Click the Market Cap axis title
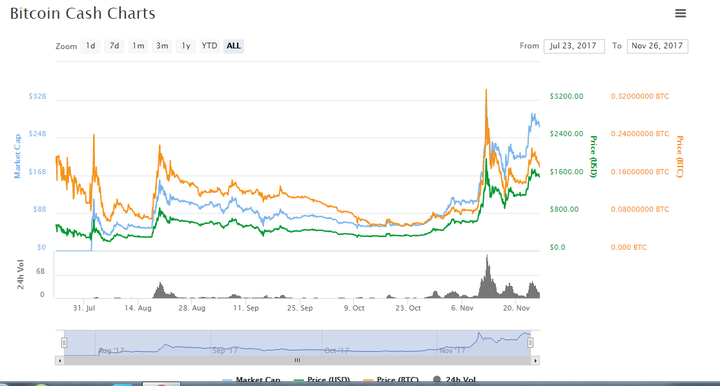The height and width of the screenshot is (386, 720). point(17,156)
